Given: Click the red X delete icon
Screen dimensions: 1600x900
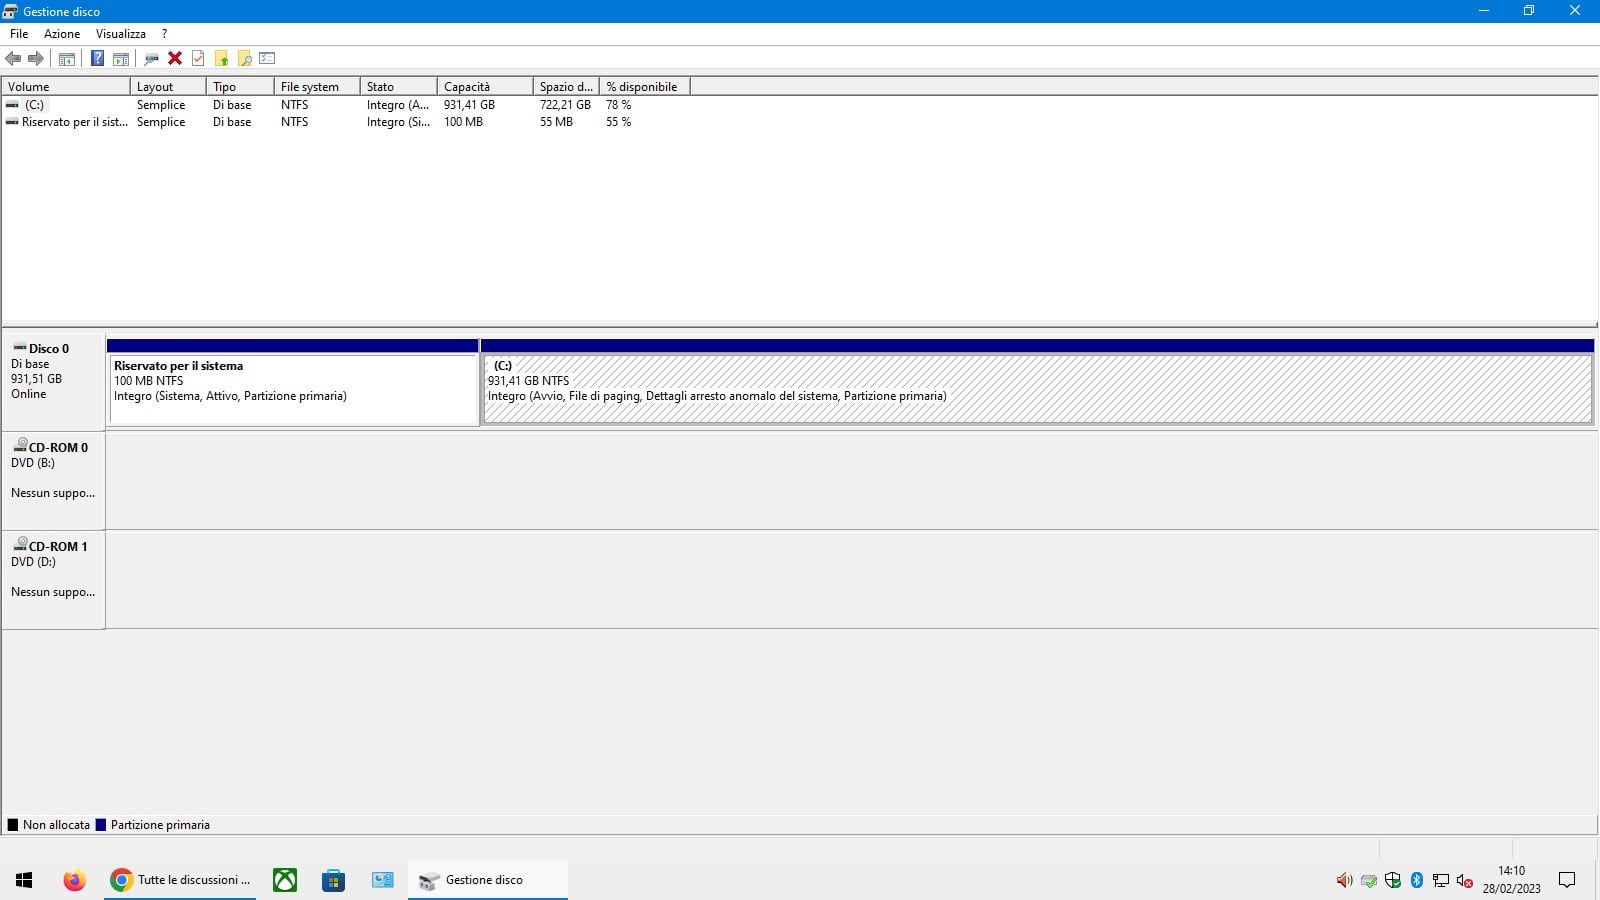Looking at the screenshot, I should [175, 58].
